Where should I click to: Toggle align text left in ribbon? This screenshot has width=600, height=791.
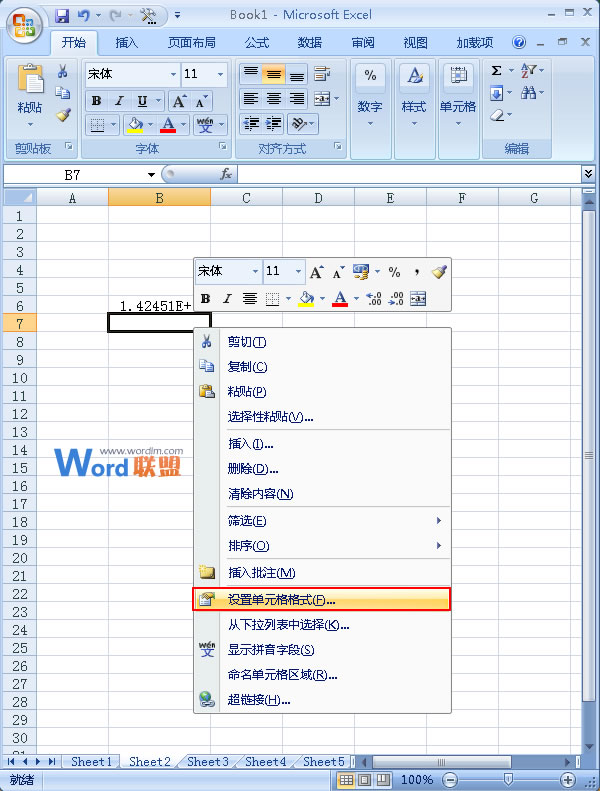251,98
